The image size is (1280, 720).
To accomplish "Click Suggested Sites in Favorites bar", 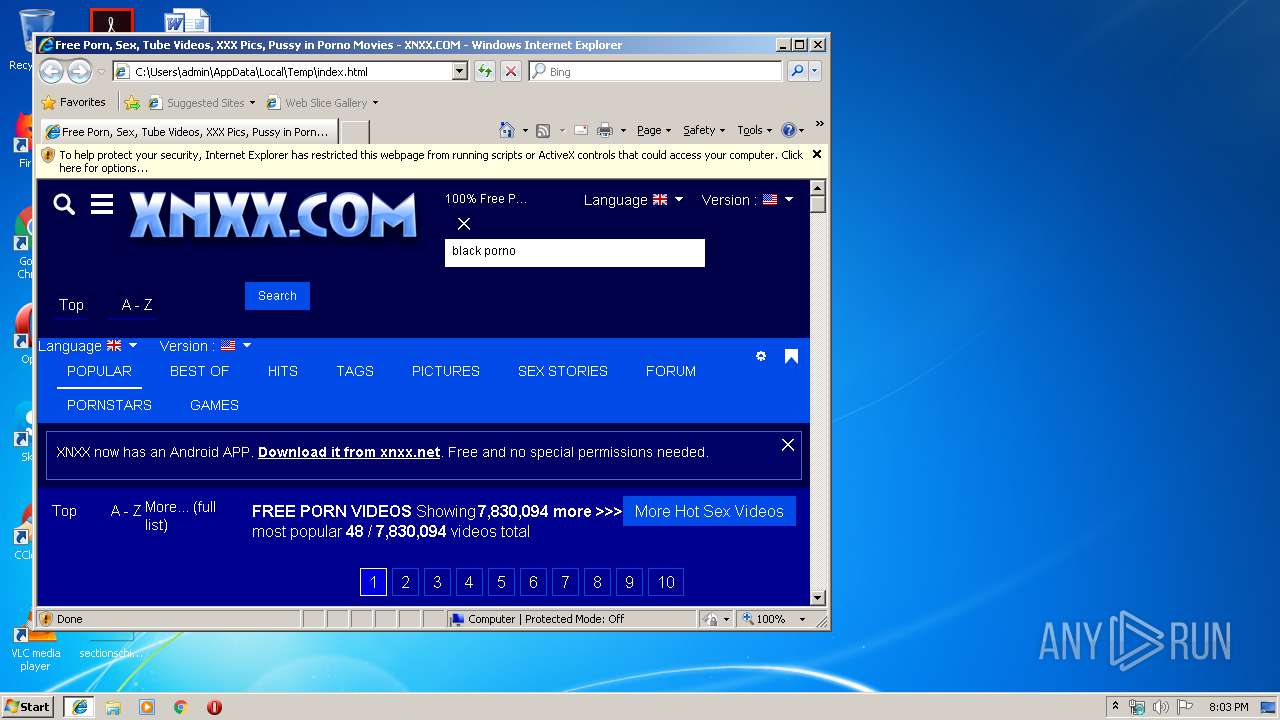I will (201, 102).
